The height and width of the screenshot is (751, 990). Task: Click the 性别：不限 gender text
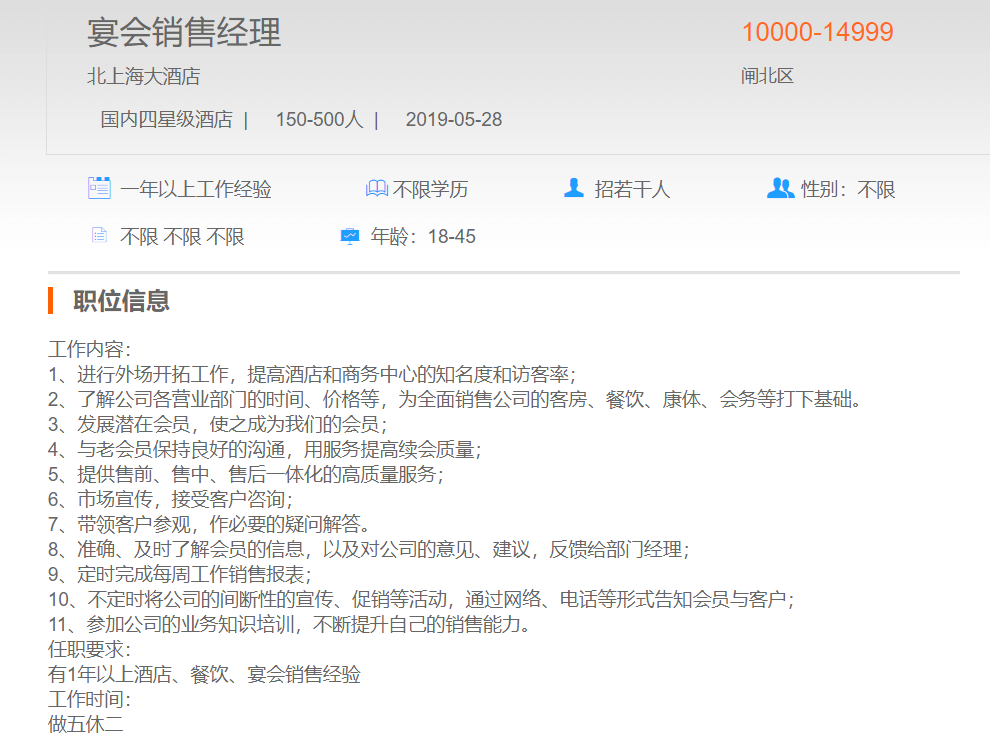[x=848, y=189]
